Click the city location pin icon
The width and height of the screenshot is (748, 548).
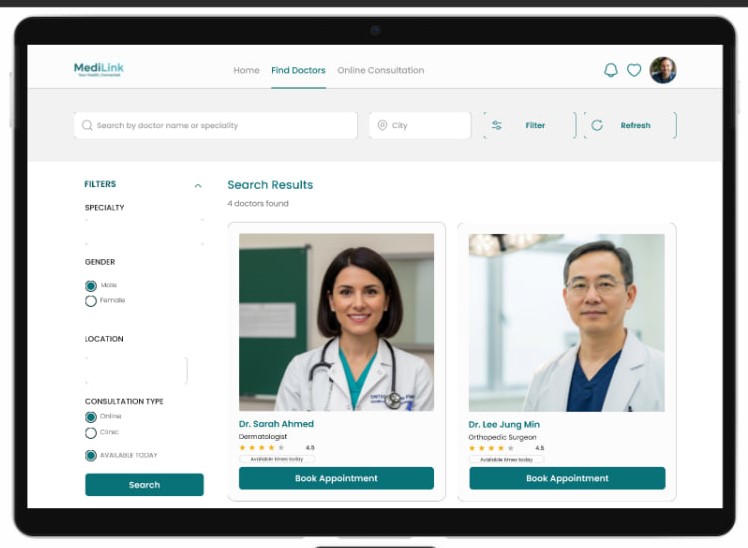pos(382,126)
